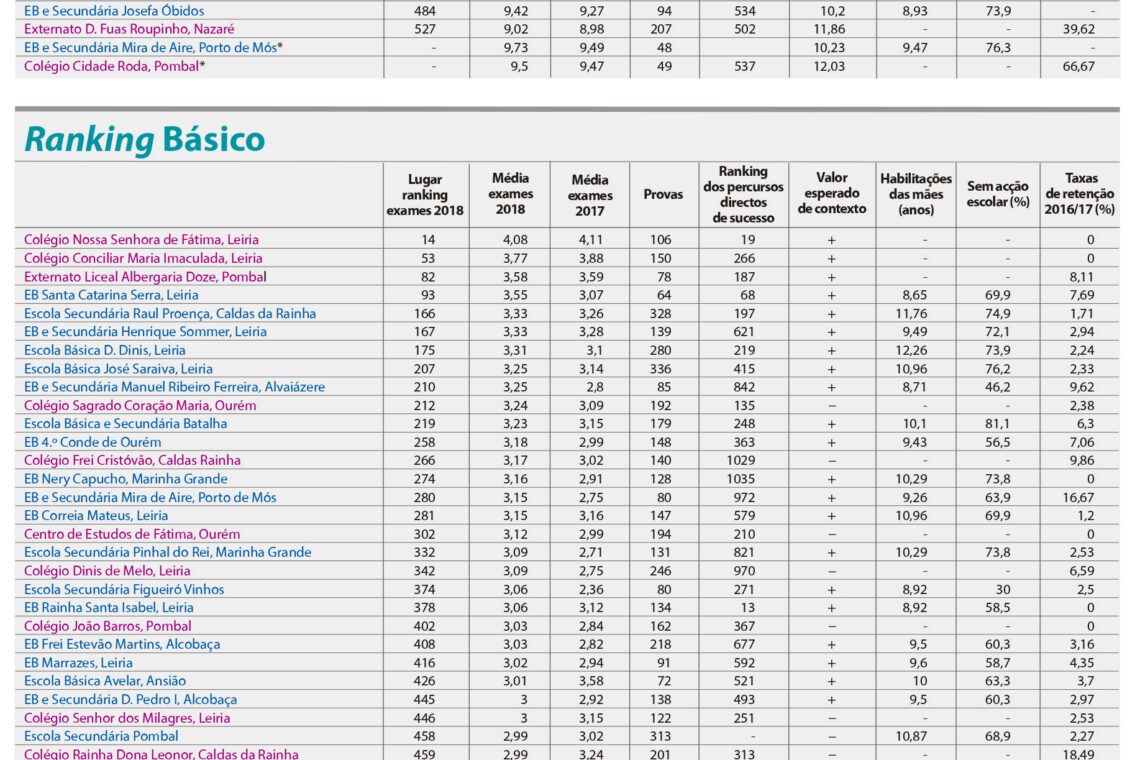This screenshot has height=760, width=1140.
Task: Select 'EB e Secundária Manuel Ribeiro Ferreira, Alvaiázere'
Action: pyautogui.click(x=174, y=387)
